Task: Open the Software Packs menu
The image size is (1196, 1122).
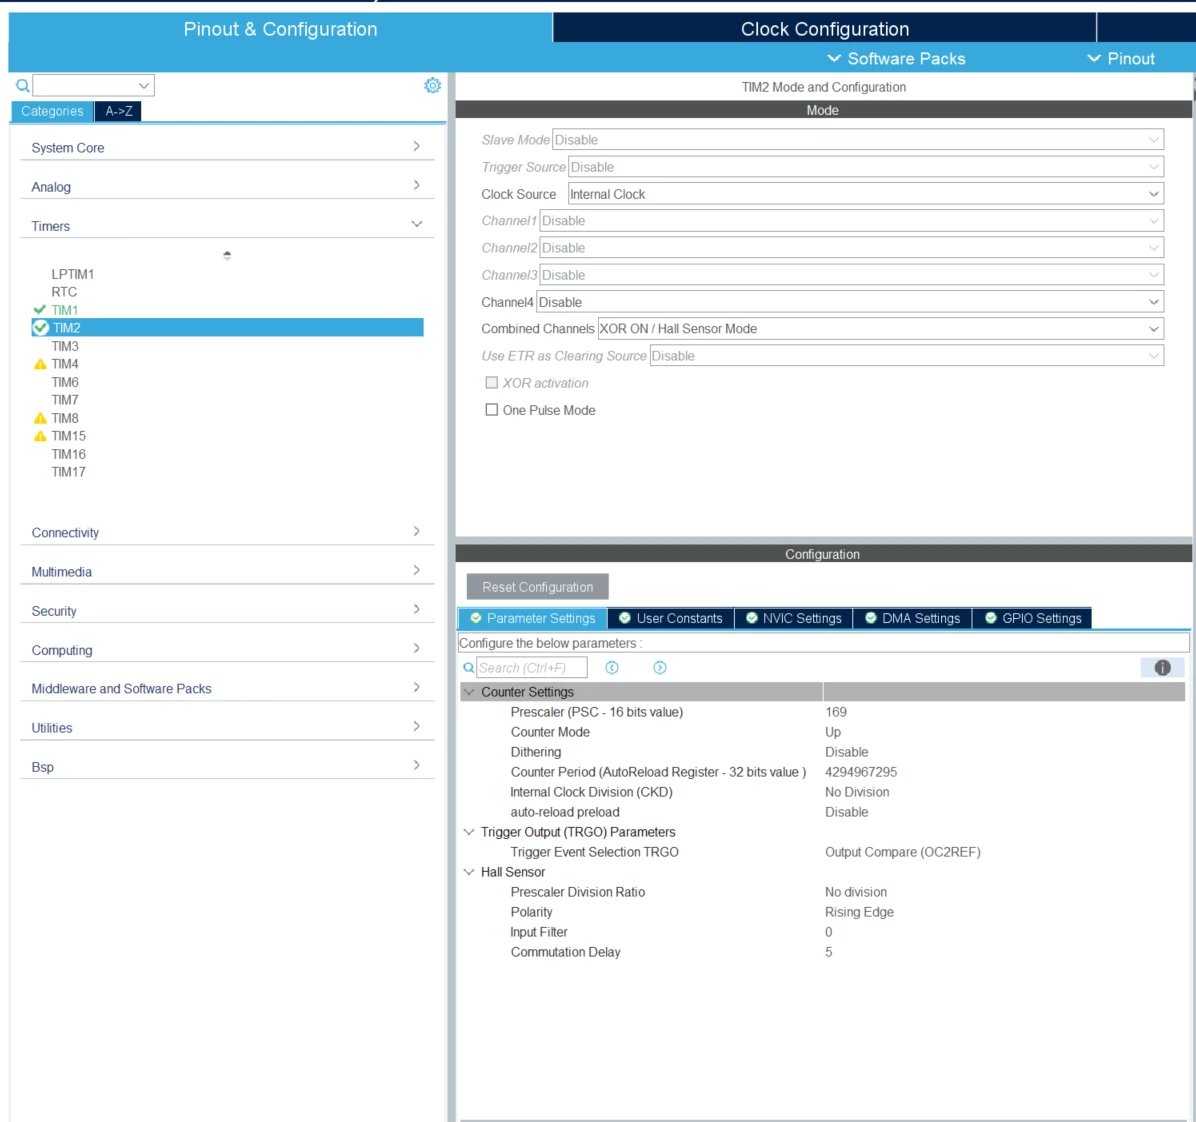Action: pos(896,59)
